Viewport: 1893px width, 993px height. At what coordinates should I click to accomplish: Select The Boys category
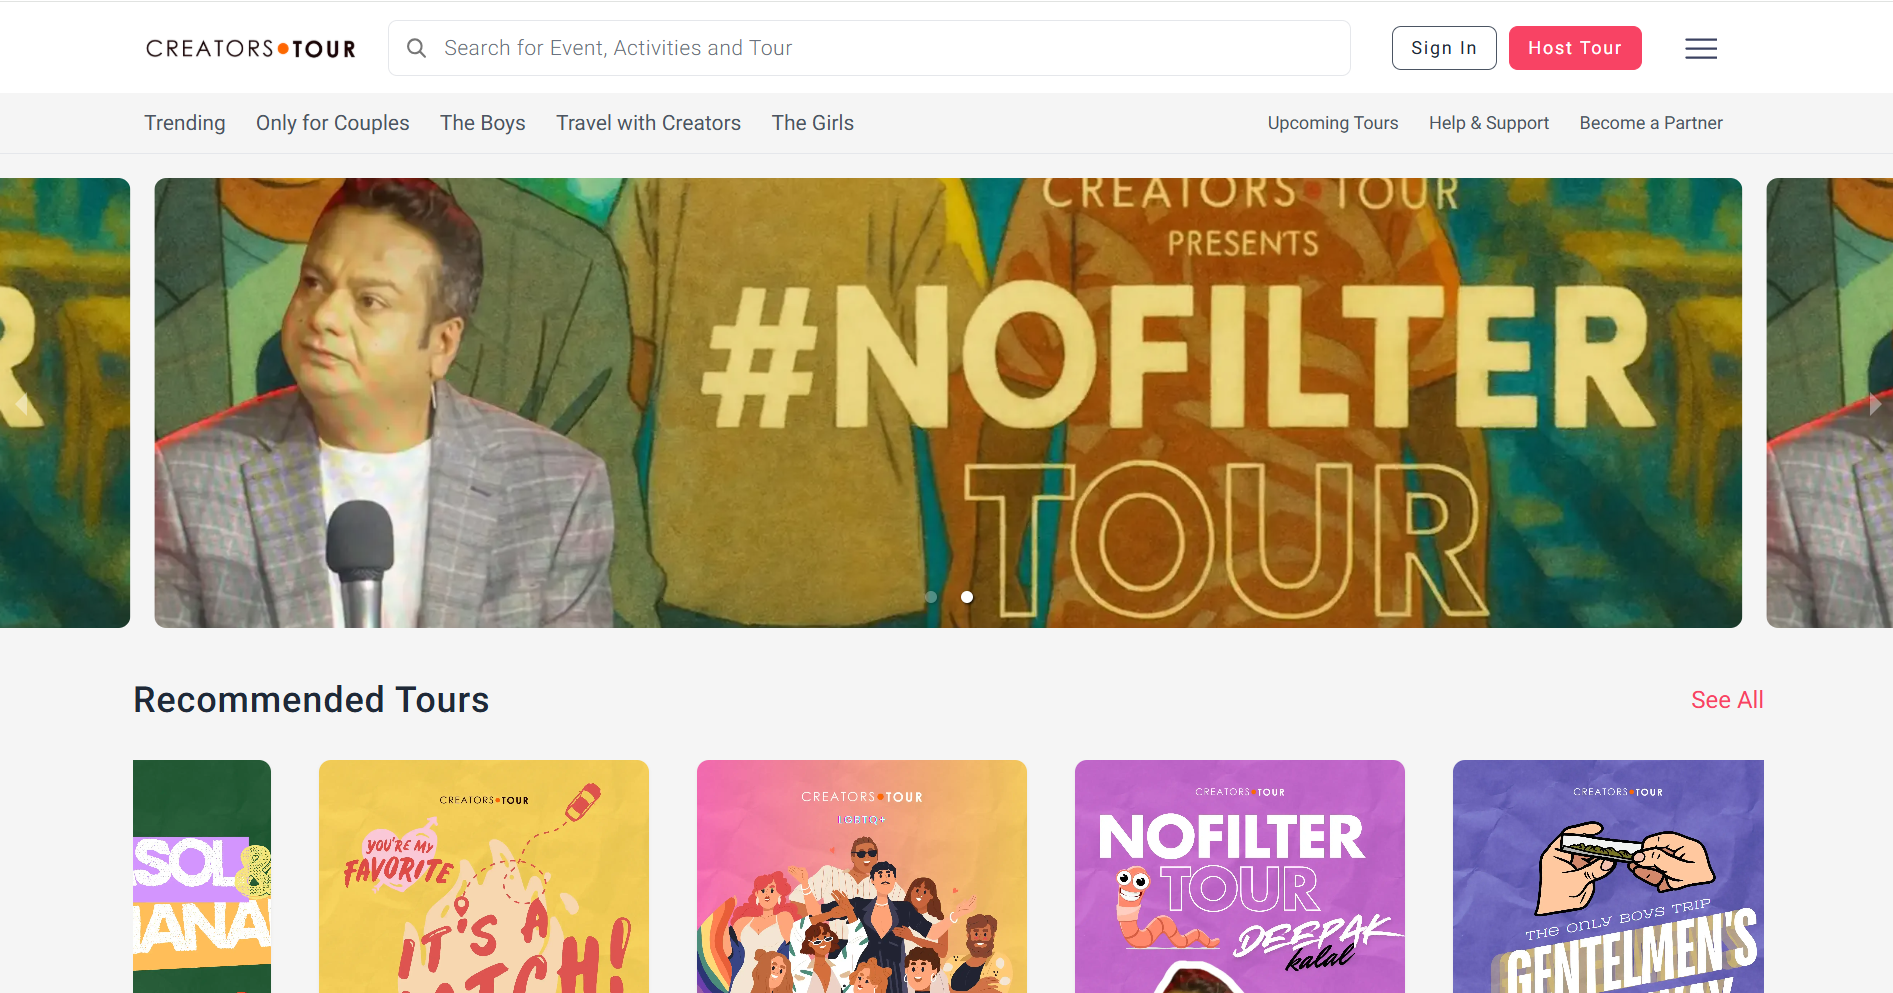(x=482, y=123)
